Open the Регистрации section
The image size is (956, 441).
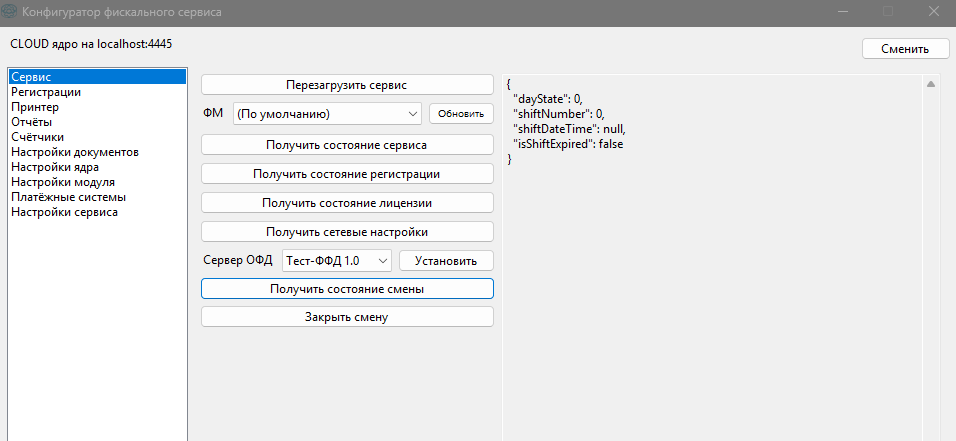(x=98, y=92)
